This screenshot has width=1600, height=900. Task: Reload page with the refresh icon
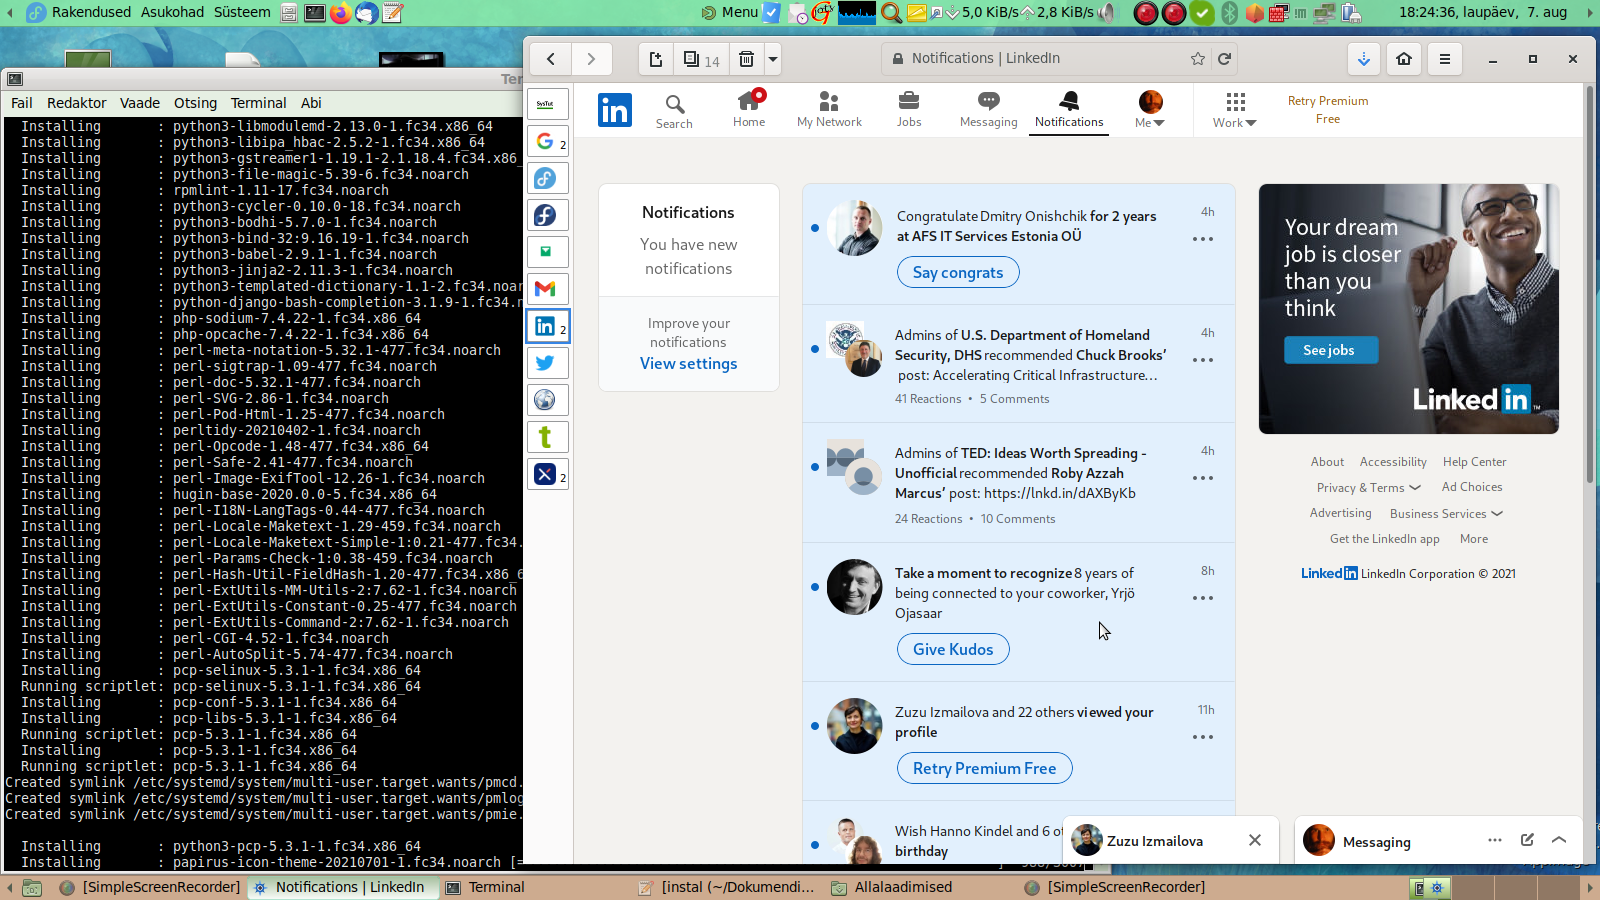coord(1224,59)
